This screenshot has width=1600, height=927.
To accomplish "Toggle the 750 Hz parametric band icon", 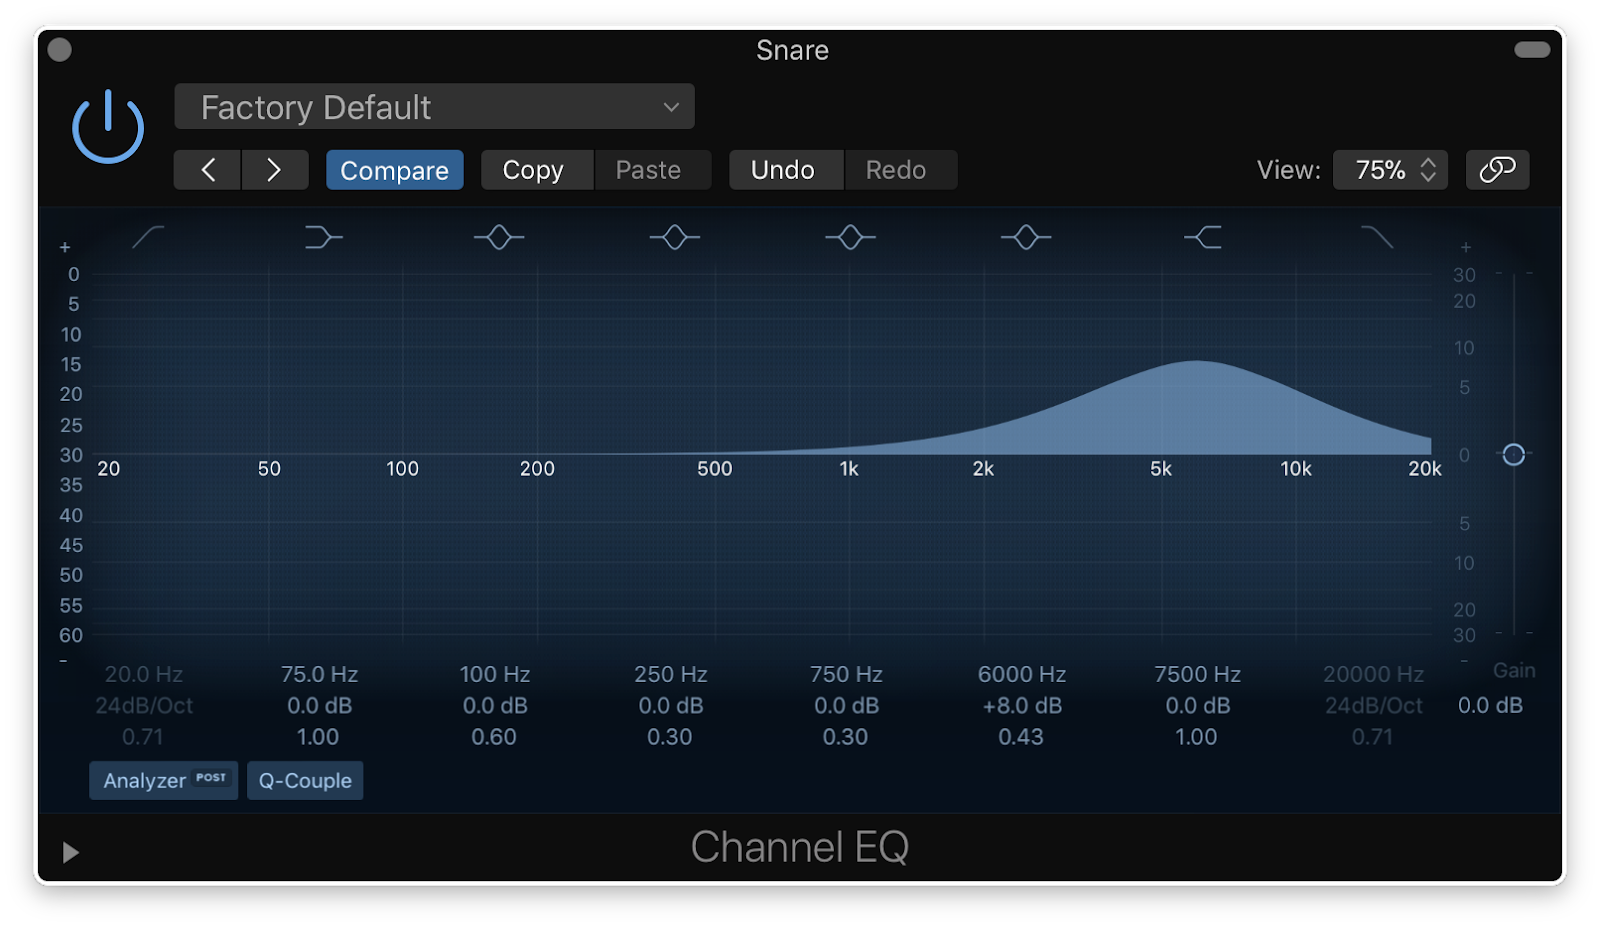I will [850, 237].
